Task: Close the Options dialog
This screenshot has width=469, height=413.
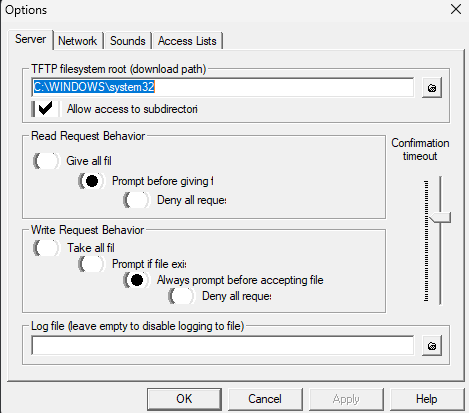Action: (x=456, y=9)
